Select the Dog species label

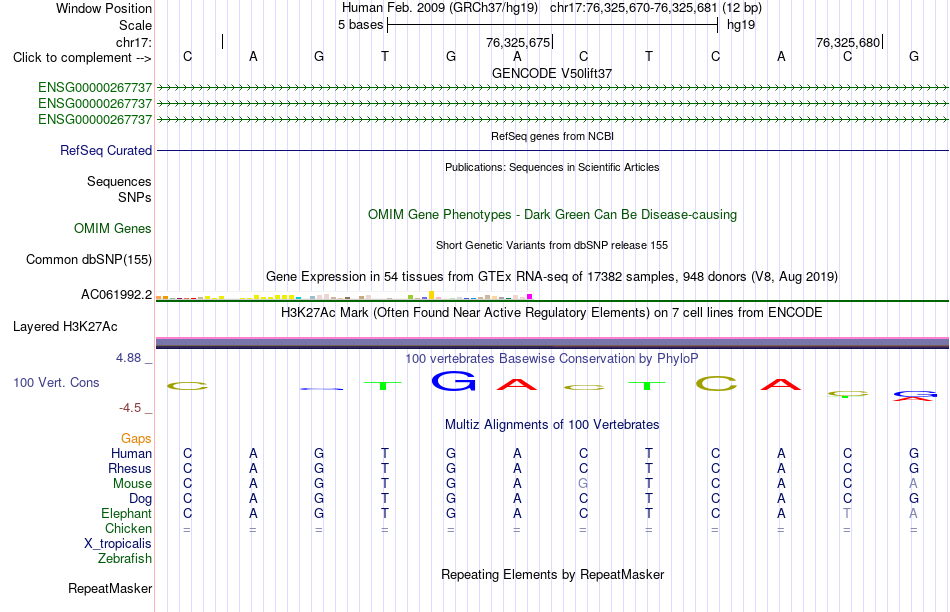(x=141, y=499)
